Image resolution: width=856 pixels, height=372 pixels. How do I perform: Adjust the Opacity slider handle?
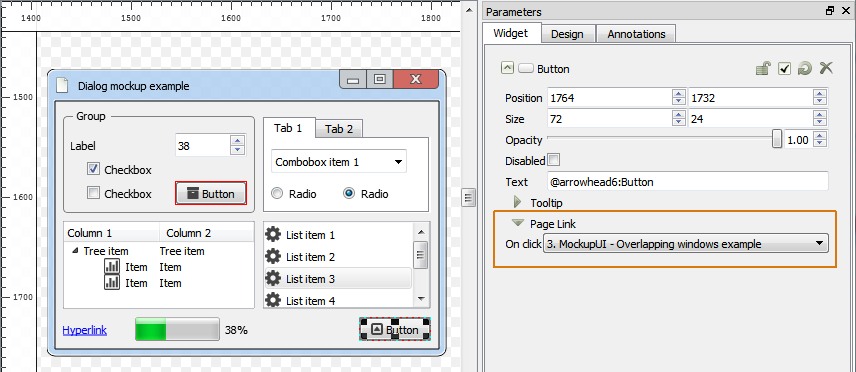tap(777, 139)
